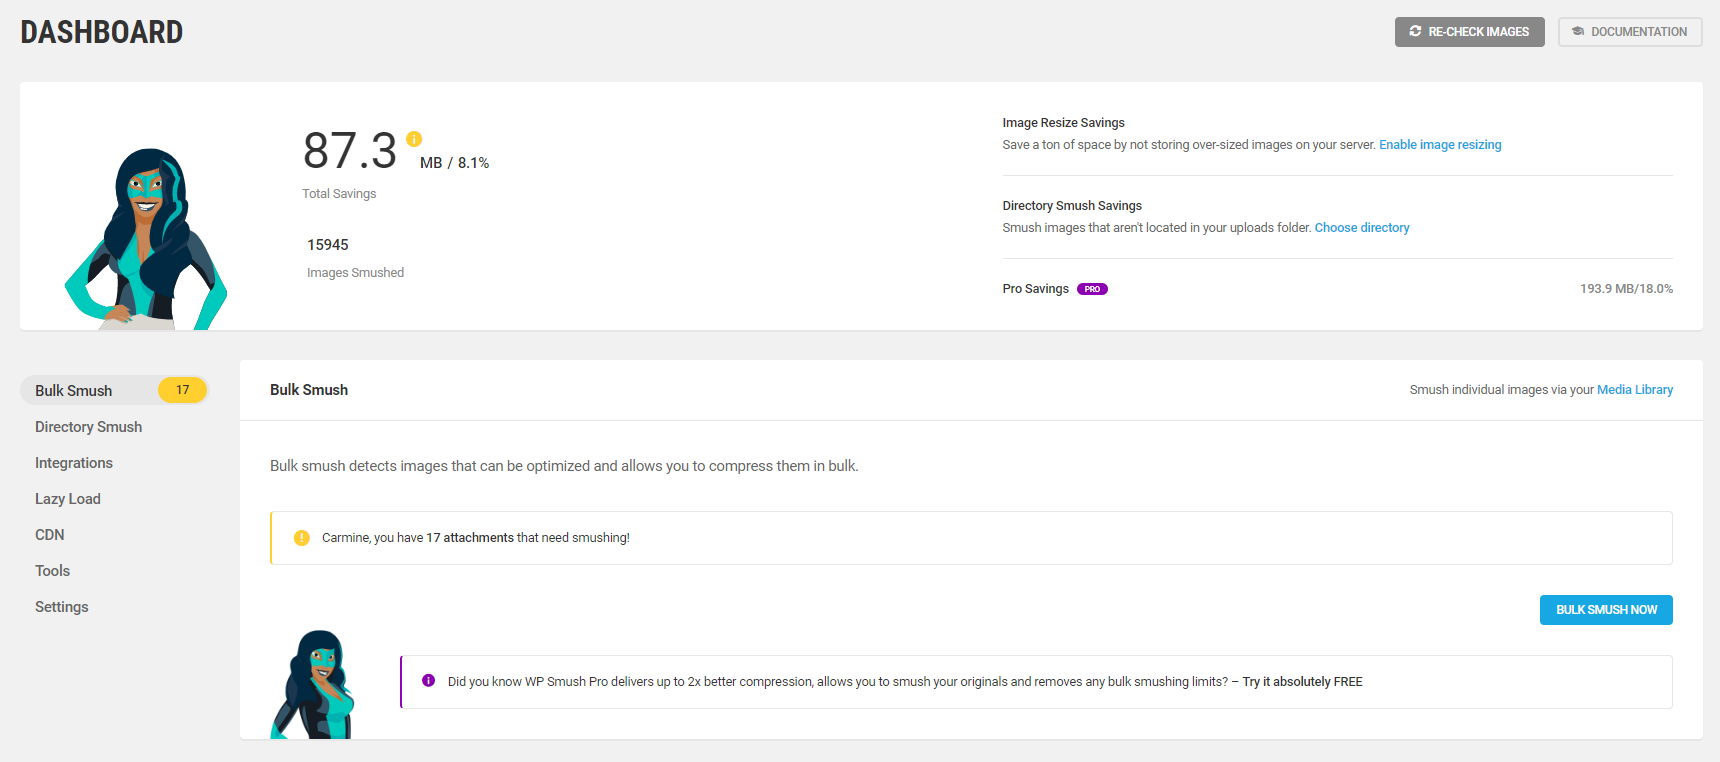Switch to the Integrations tab

point(74,463)
